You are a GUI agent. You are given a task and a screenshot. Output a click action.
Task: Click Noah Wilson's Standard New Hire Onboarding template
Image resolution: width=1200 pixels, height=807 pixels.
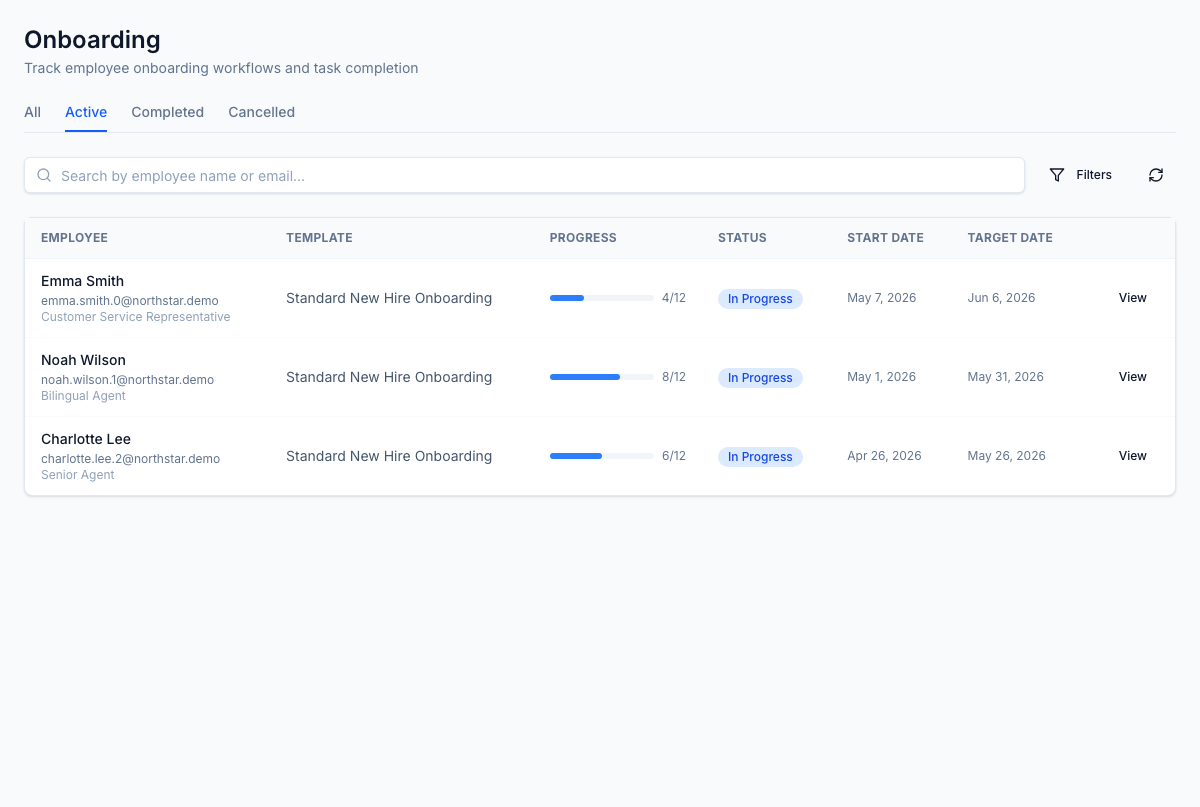(x=389, y=377)
